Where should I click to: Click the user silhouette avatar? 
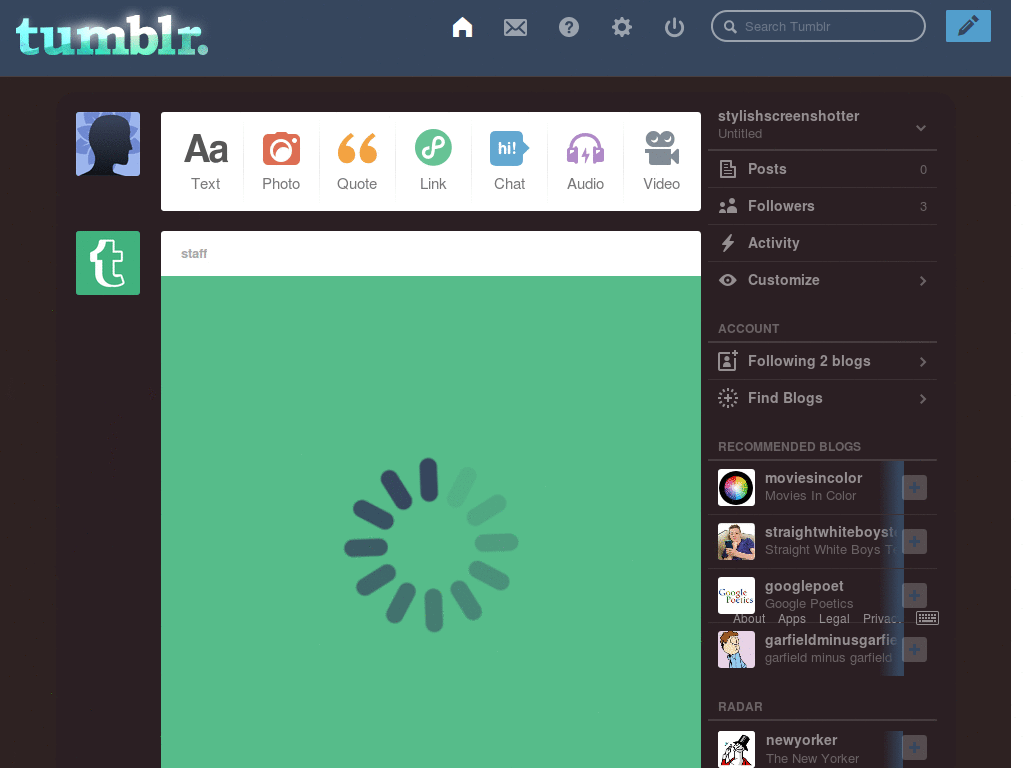click(x=108, y=144)
